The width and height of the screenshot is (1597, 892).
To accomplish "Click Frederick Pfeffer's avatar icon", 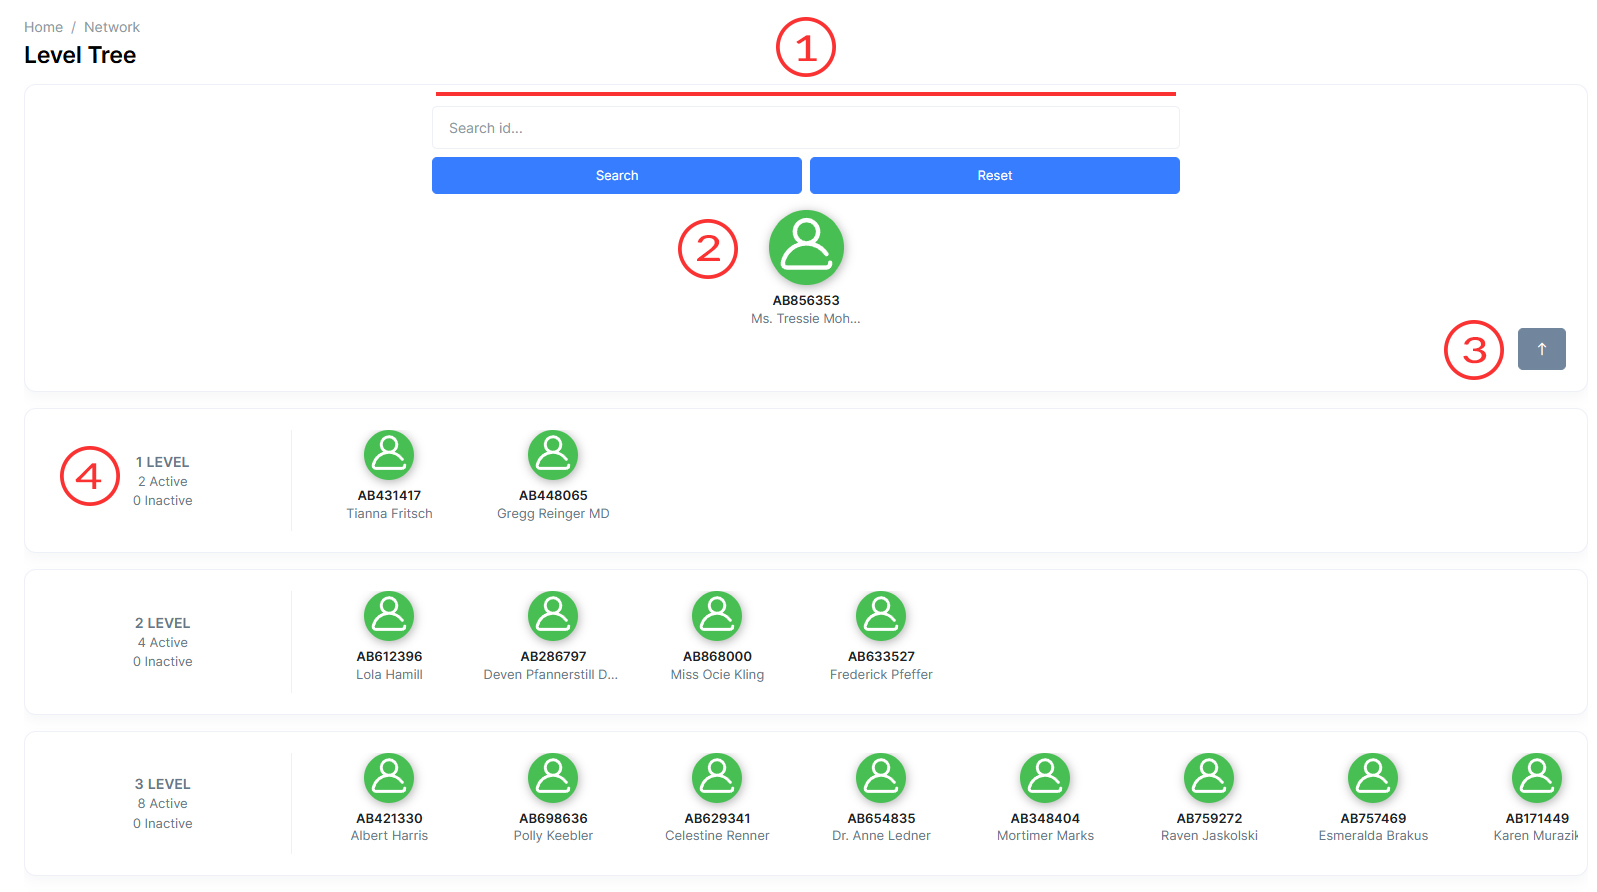I will (x=881, y=616).
